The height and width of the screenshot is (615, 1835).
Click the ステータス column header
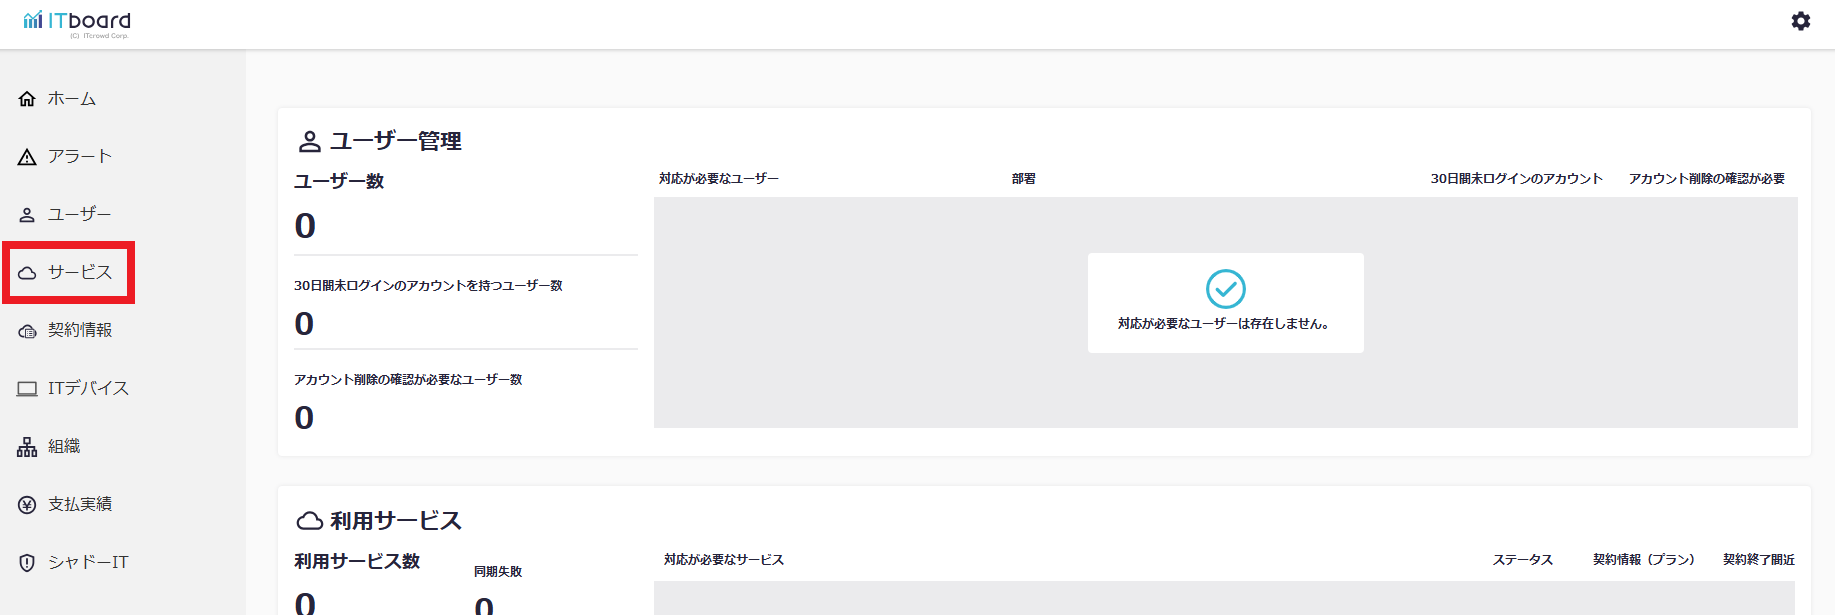click(x=1523, y=560)
